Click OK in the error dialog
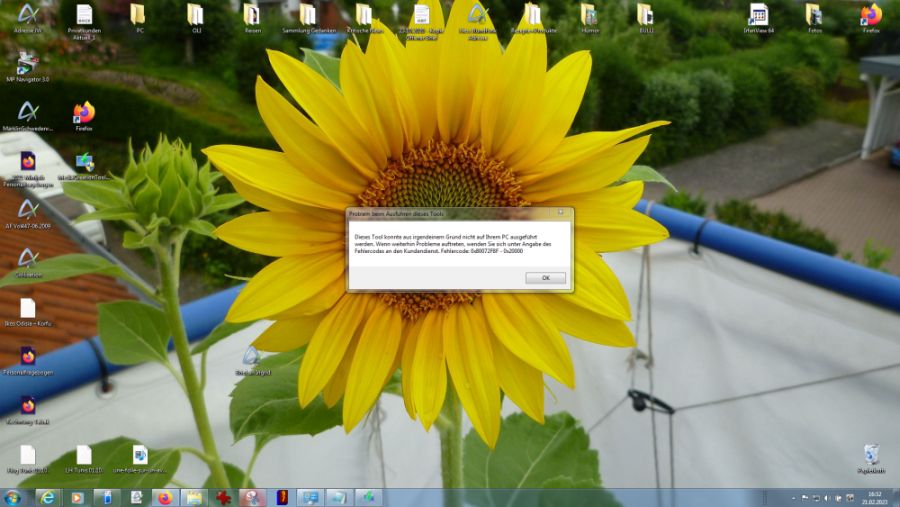Image resolution: width=900 pixels, height=507 pixels. [545, 278]
